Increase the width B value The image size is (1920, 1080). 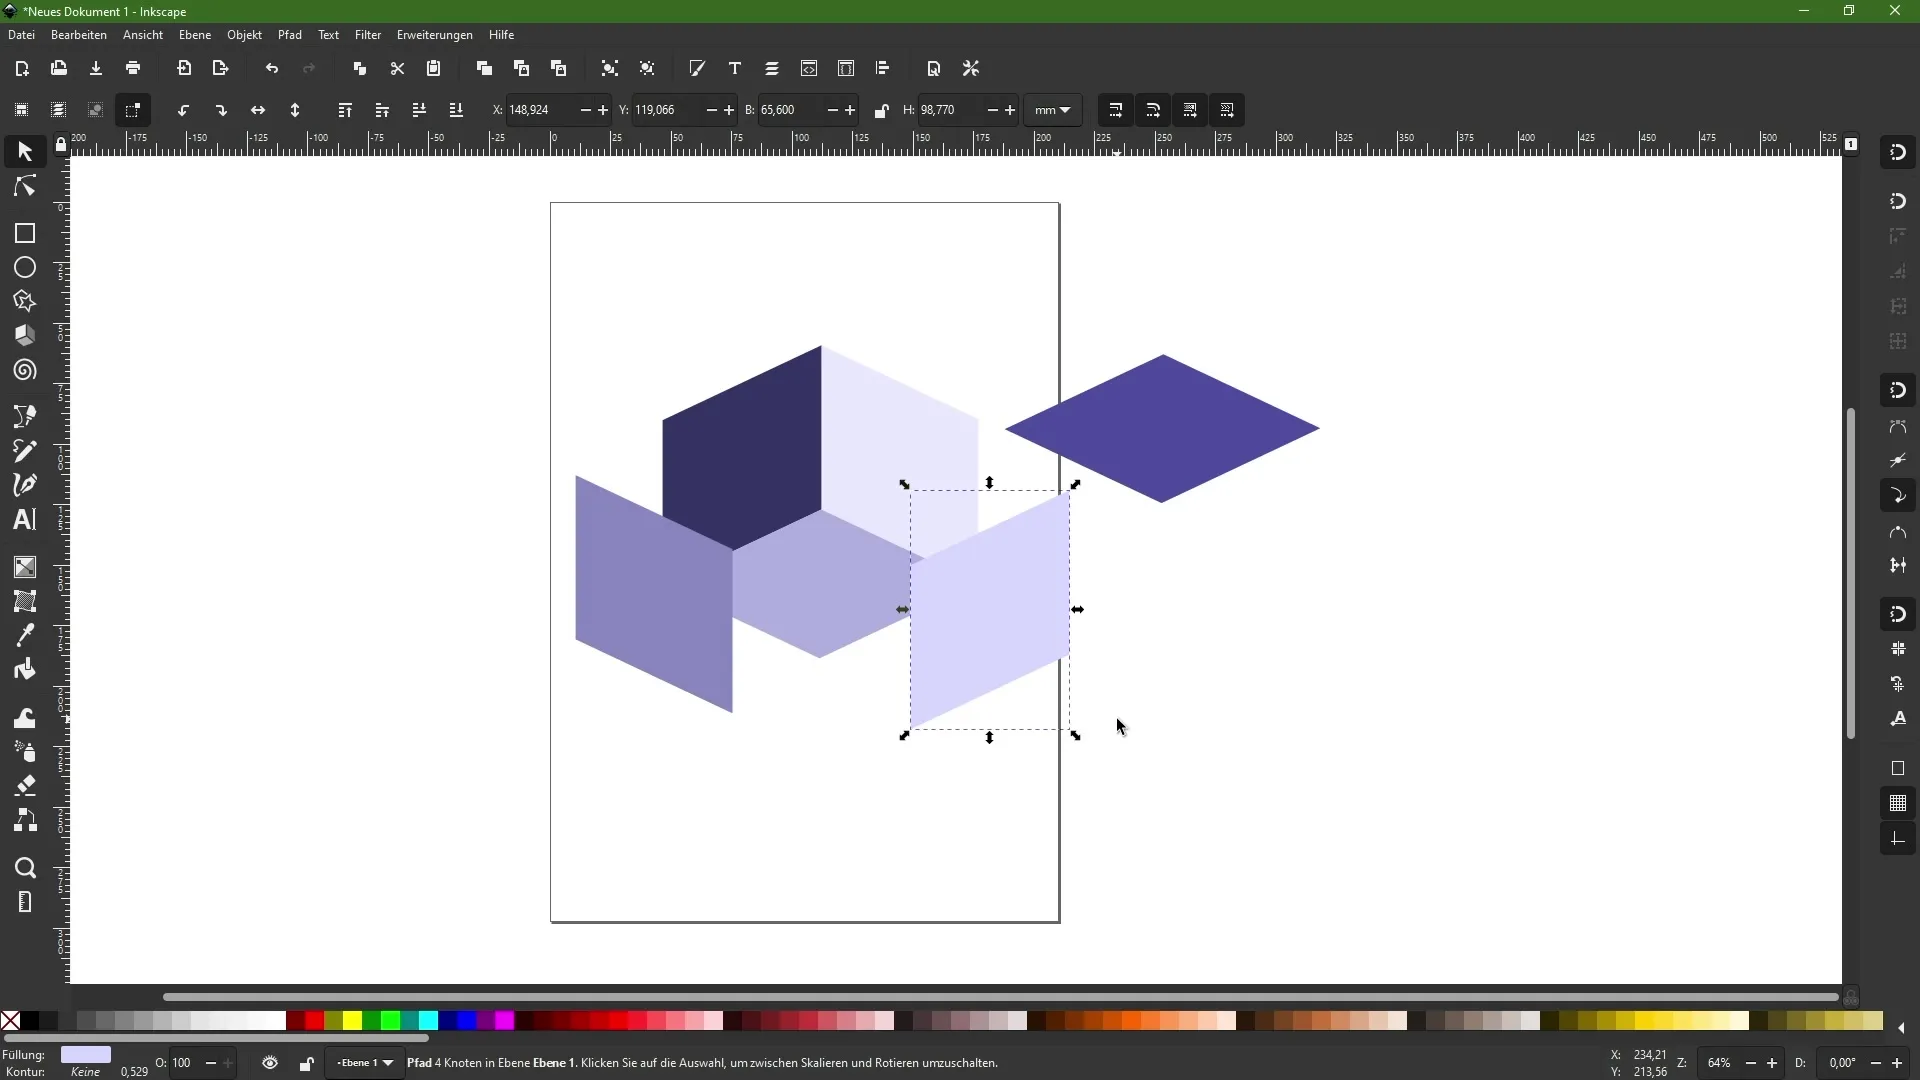coord(851,110)
